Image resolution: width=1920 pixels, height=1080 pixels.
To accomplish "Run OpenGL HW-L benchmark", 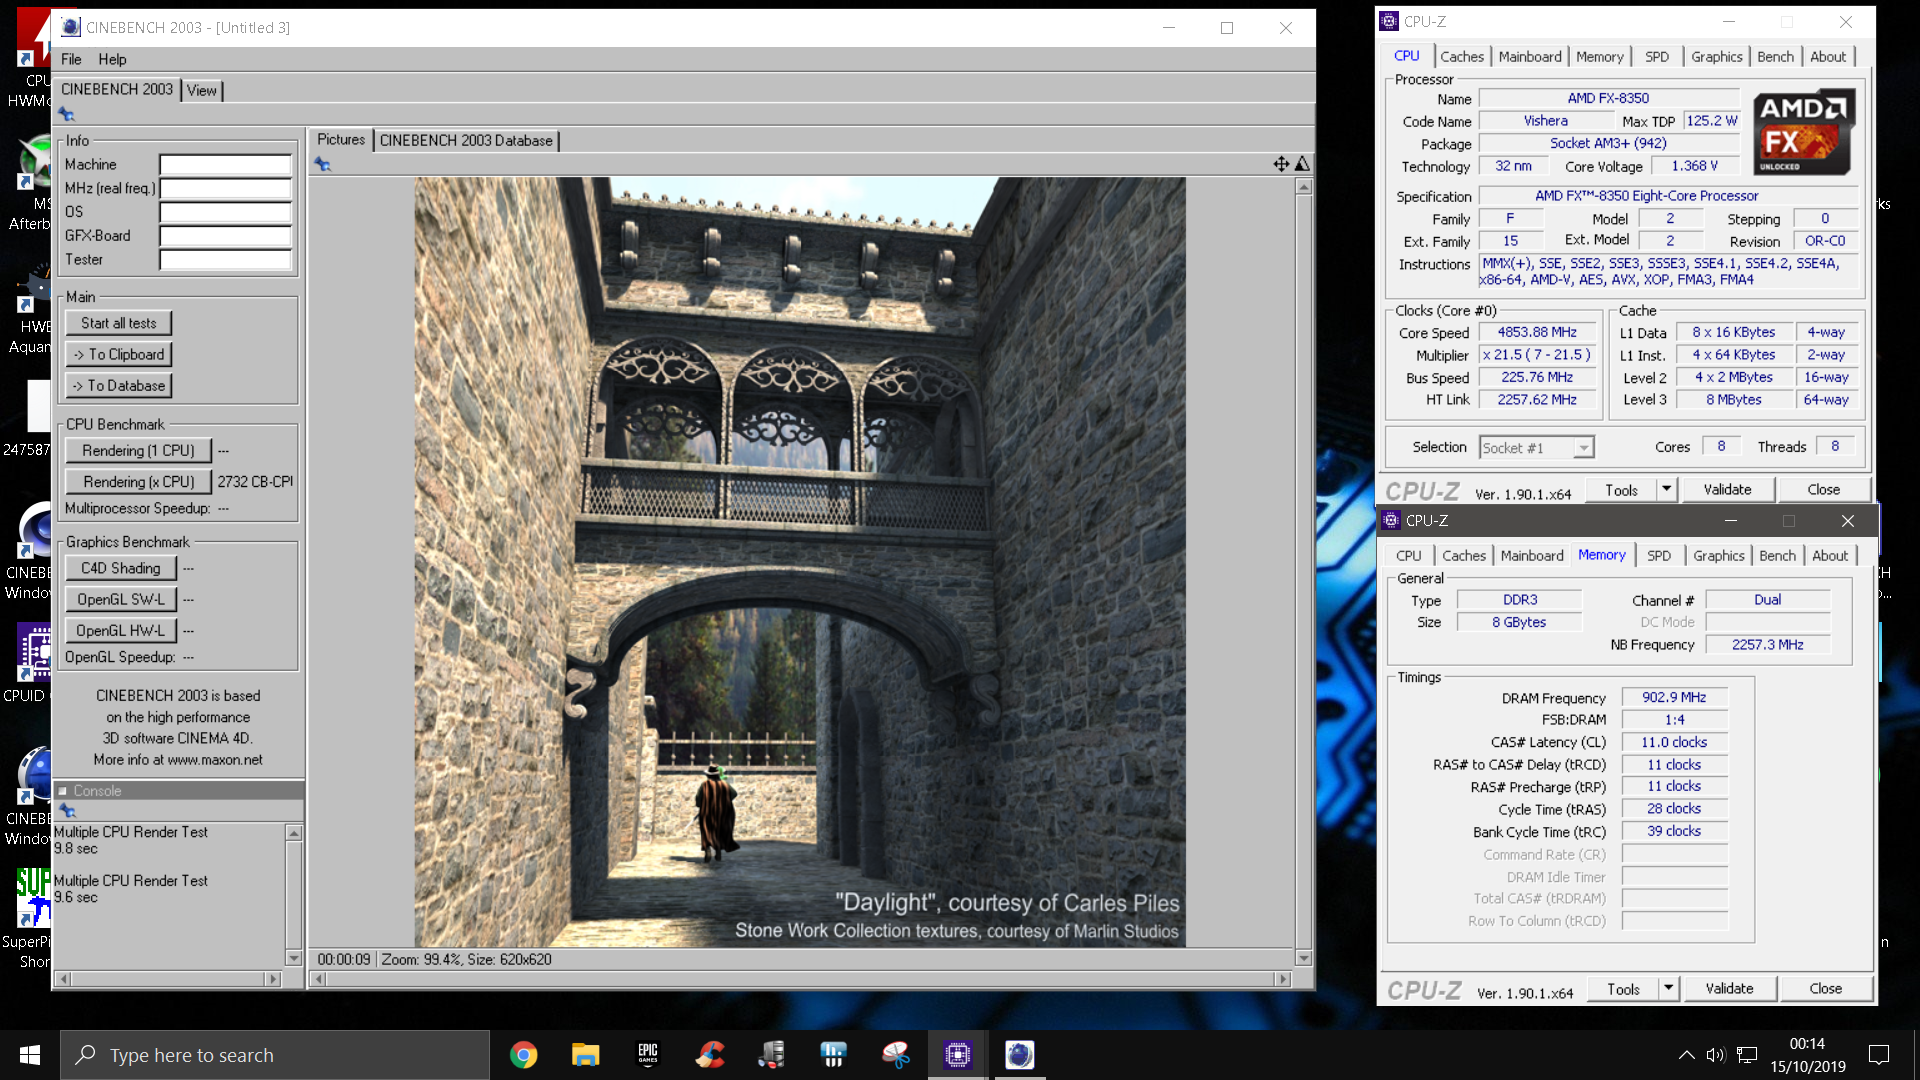I will point(121,630).
